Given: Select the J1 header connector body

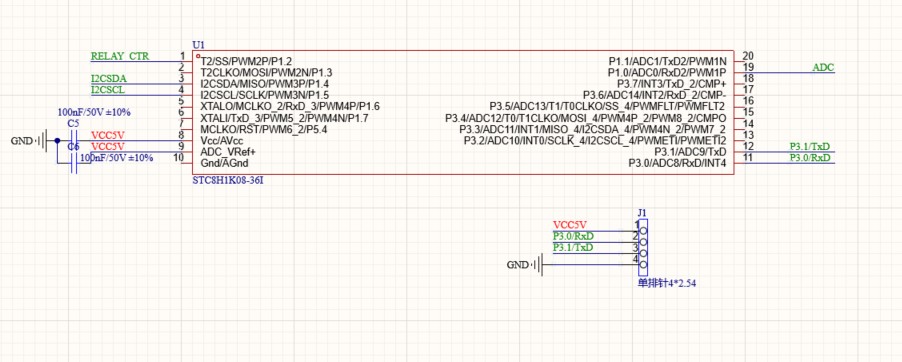Looking at the screenshot, I should pyautogui.click(x=643, y=247).
